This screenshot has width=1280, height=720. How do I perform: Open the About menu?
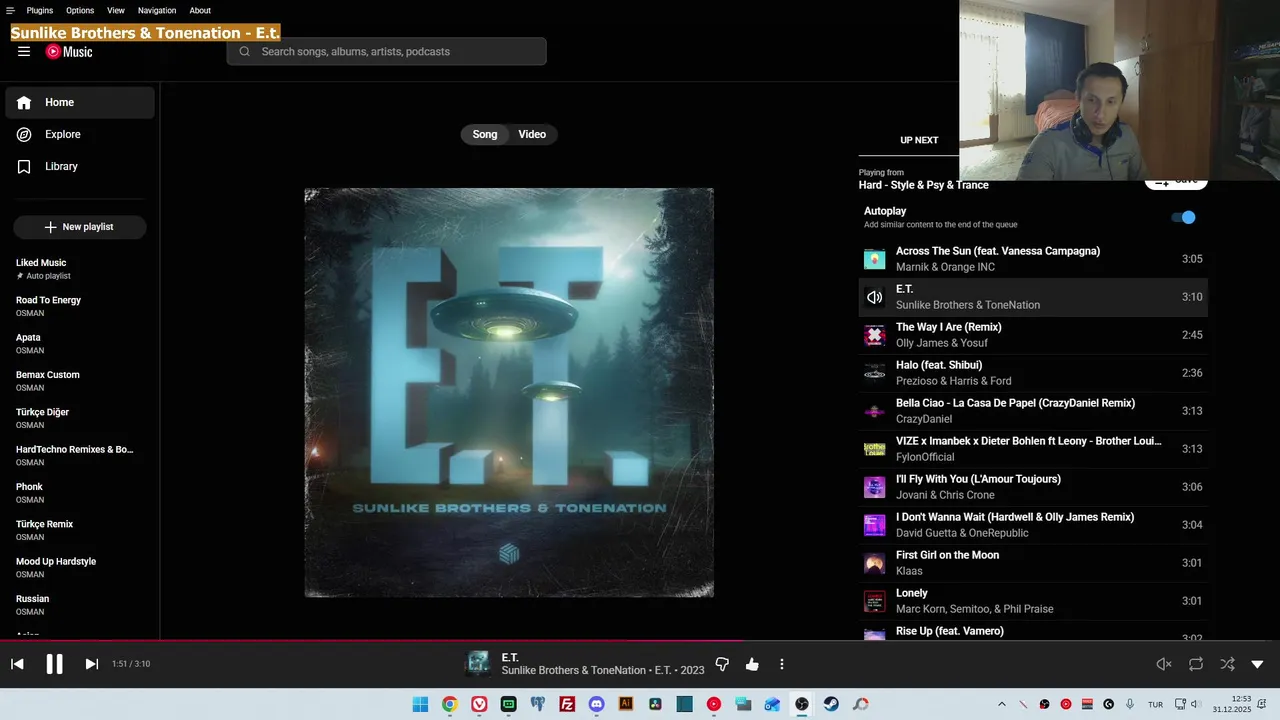coord(200,10)
